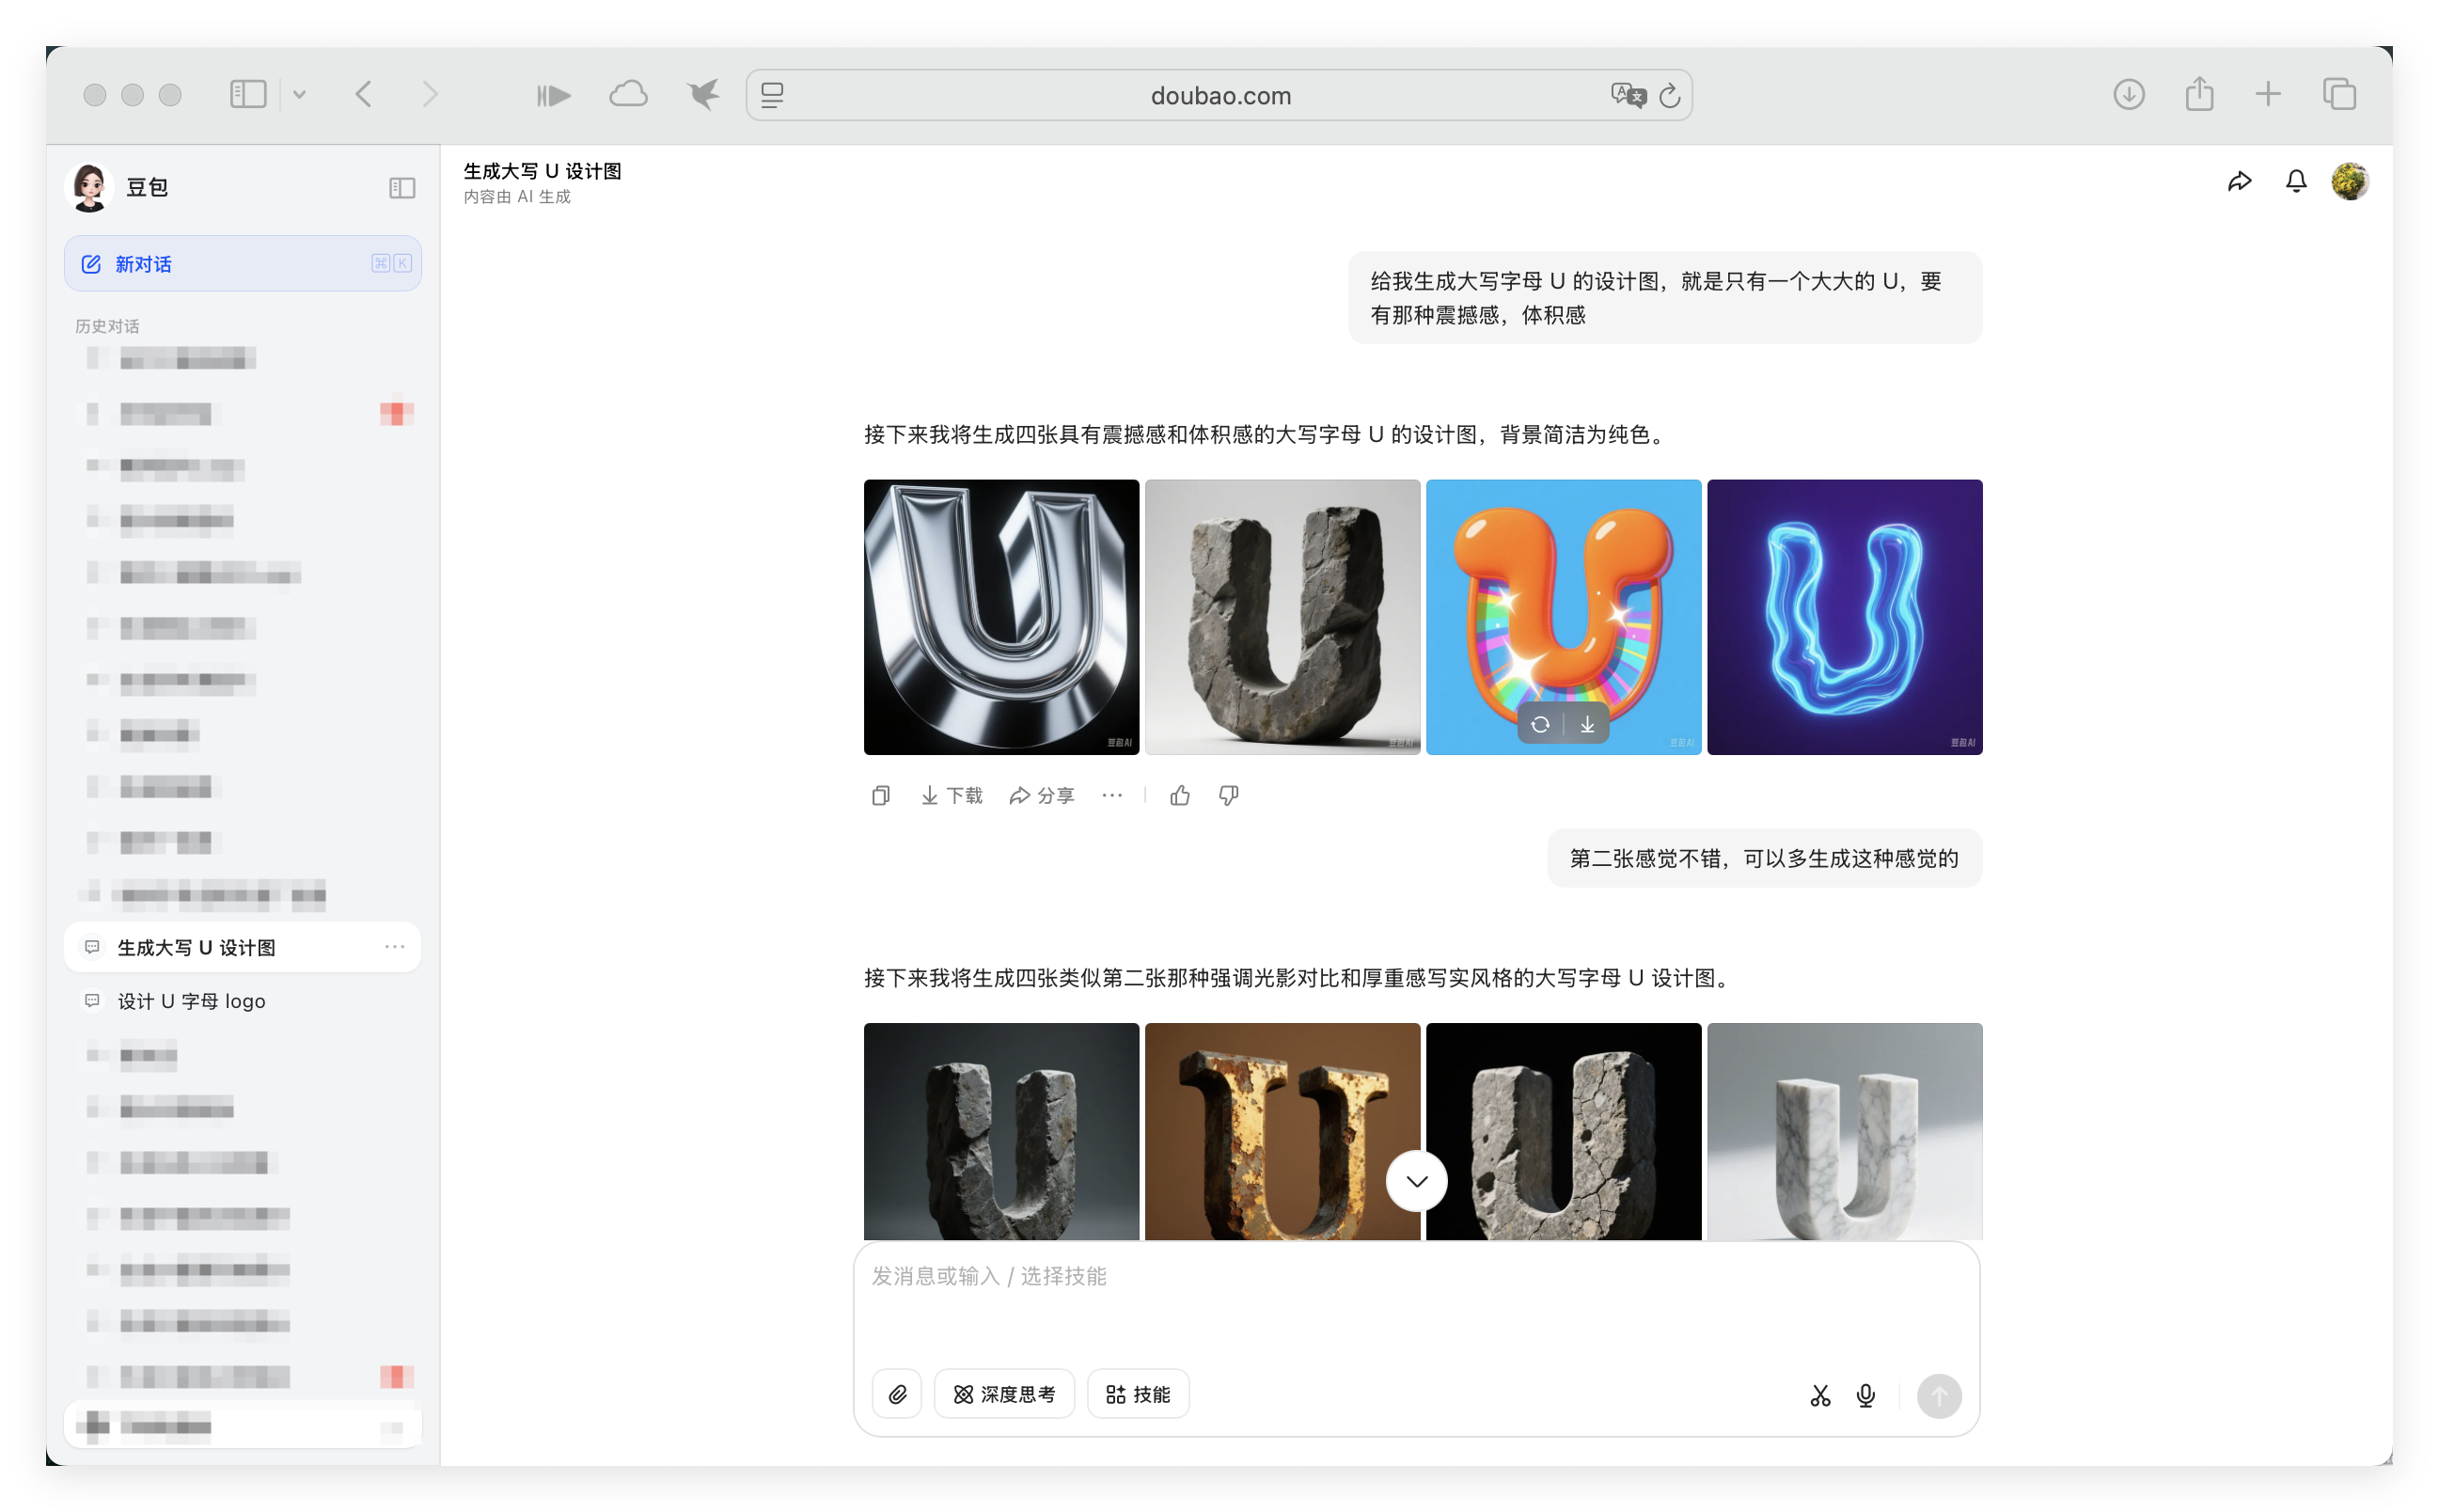
Task: Open the more options (...) menu for images
Action: (1112, 795)
